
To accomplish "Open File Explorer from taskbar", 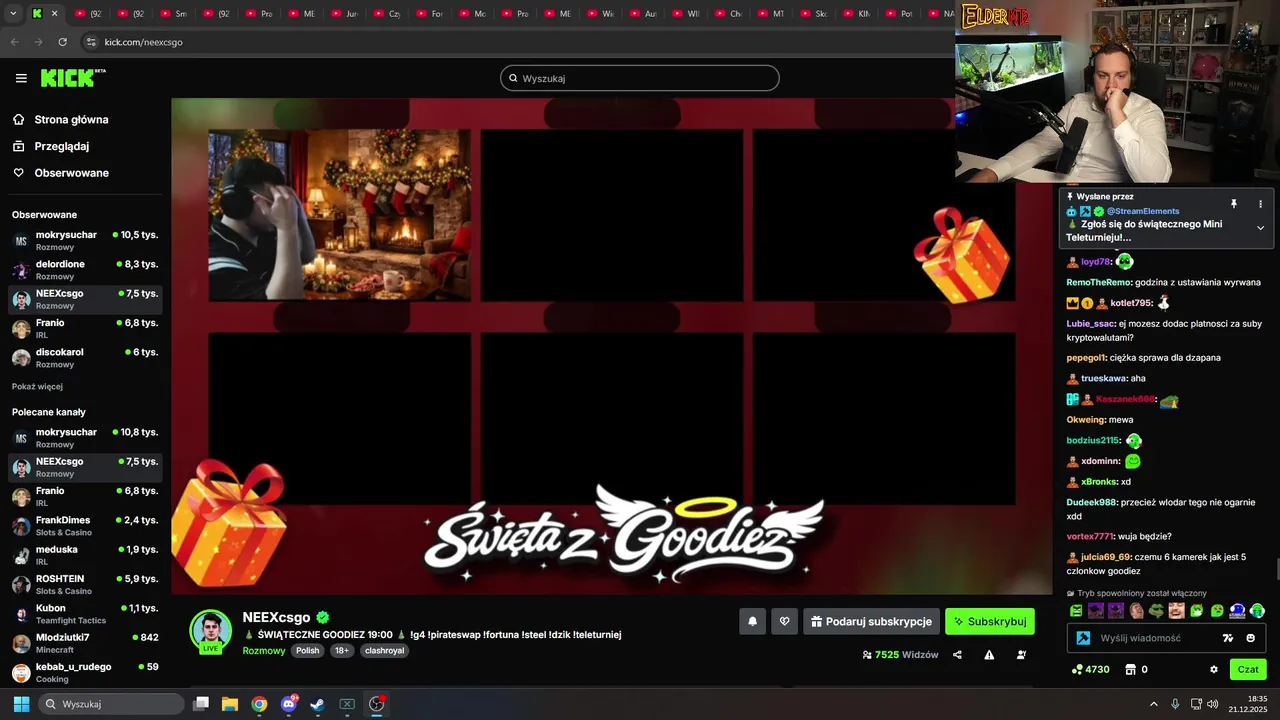I will [x=229, y=704].
